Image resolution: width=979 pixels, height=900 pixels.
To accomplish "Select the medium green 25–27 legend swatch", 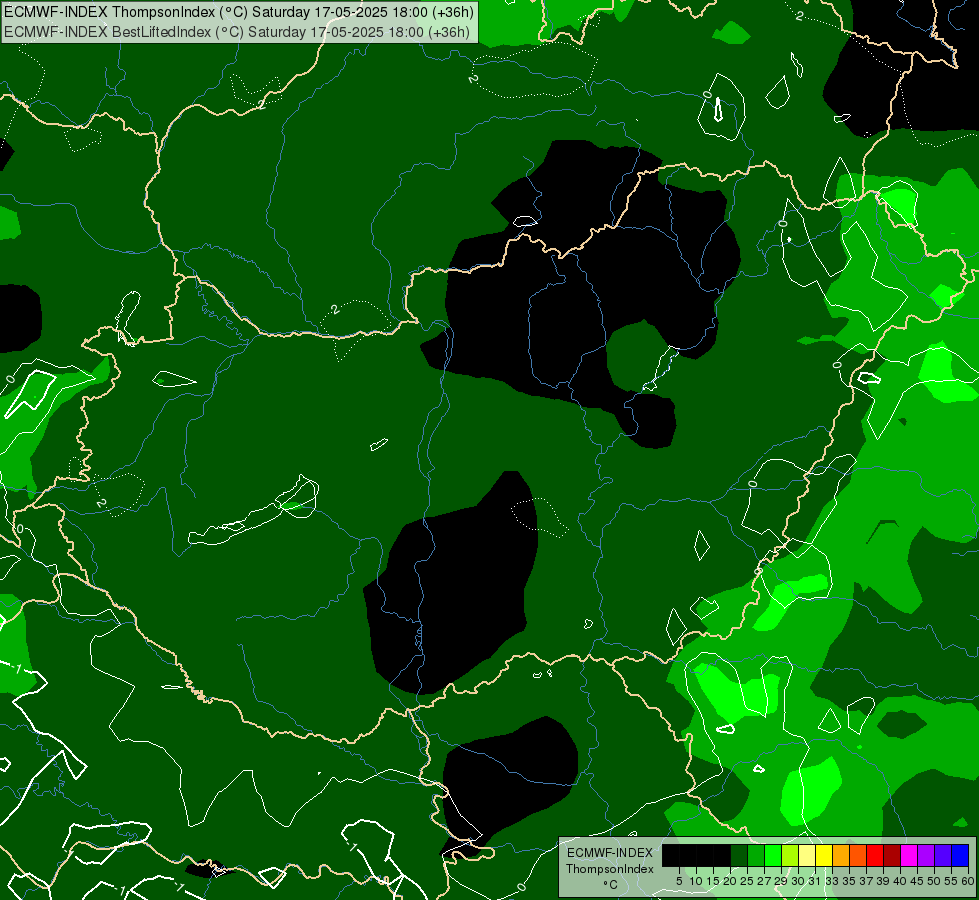I will click(x=756, y=855).
